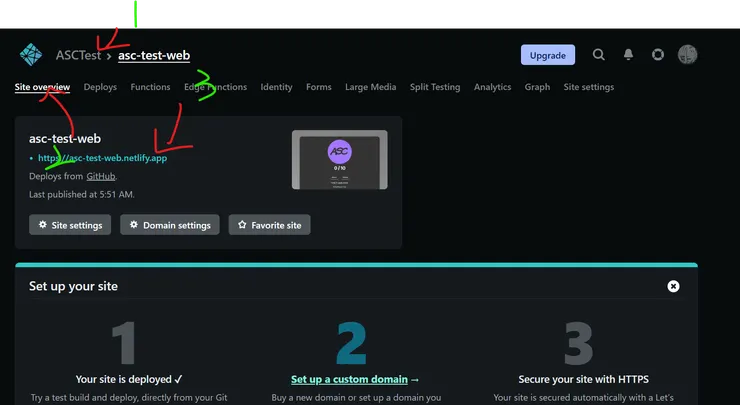The width and height of the screenshot is (740, 405).
Task: Open the Forms tab
Action: [x=319, y=87]
